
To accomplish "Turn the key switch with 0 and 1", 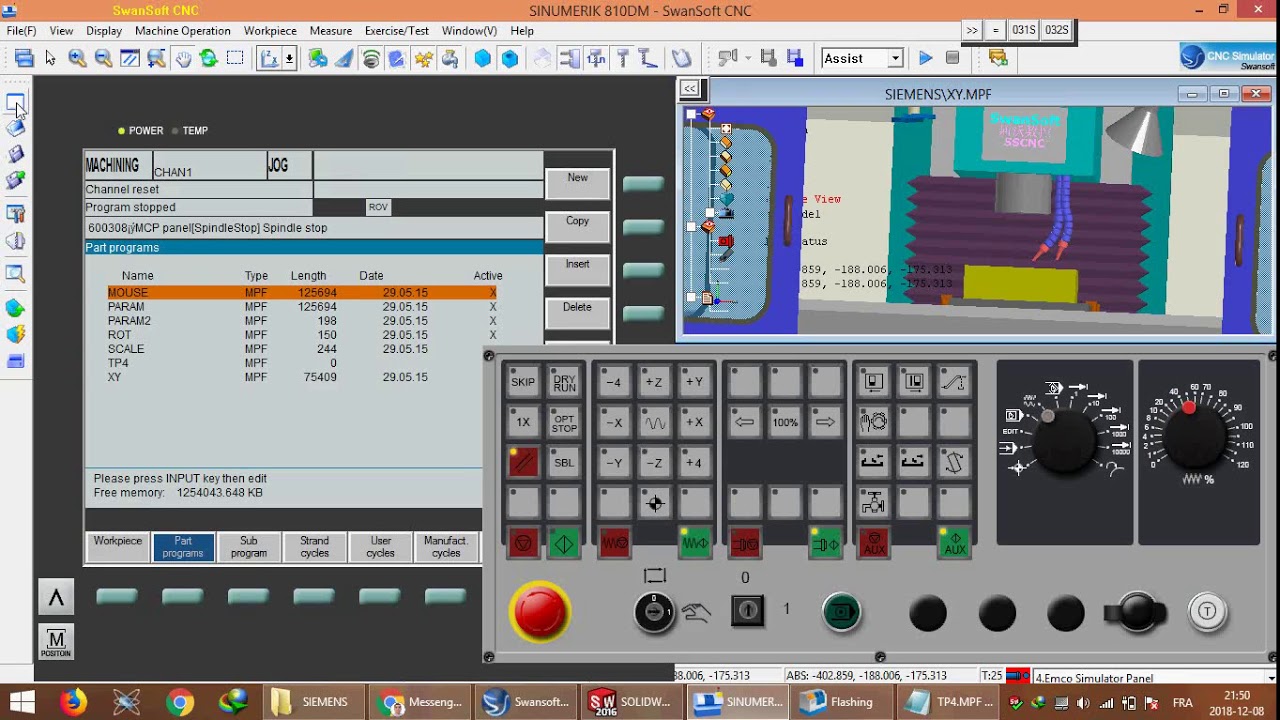I will pyautogui.click(x=747, y=611).
